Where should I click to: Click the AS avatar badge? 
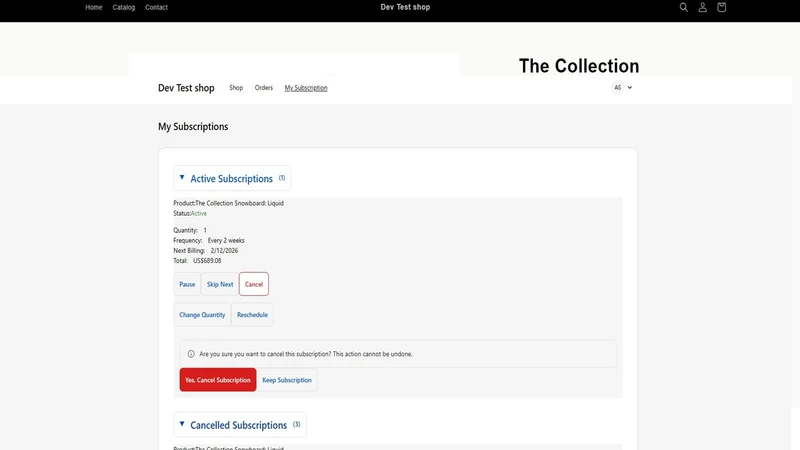tap(617, 88)
